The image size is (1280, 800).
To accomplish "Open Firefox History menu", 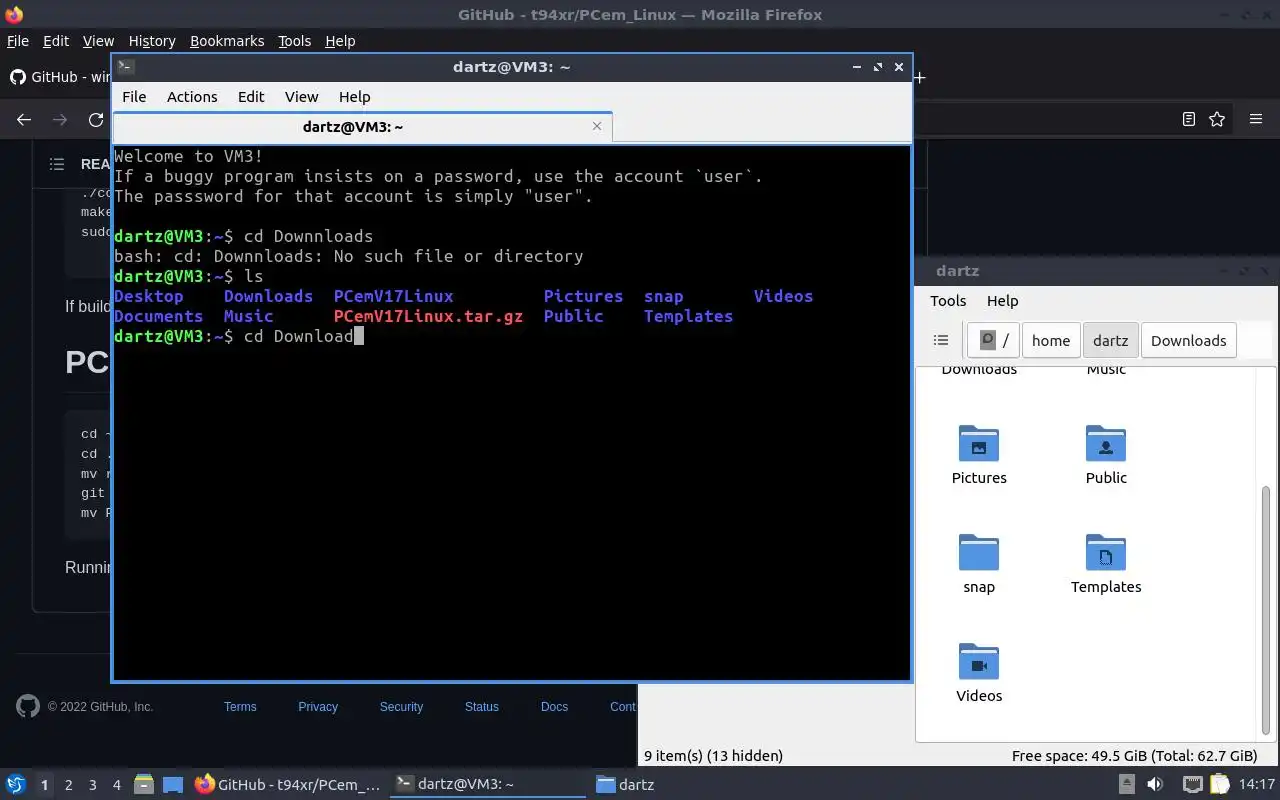I will [152, 41].
